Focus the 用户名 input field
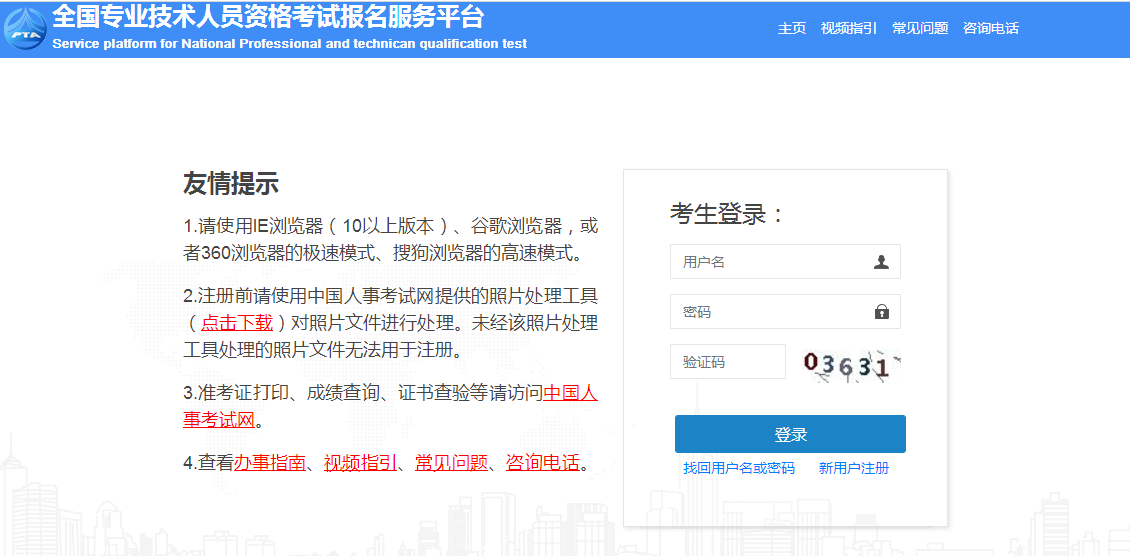Screen dimensions: 1130x556 [x=770, y=262]
